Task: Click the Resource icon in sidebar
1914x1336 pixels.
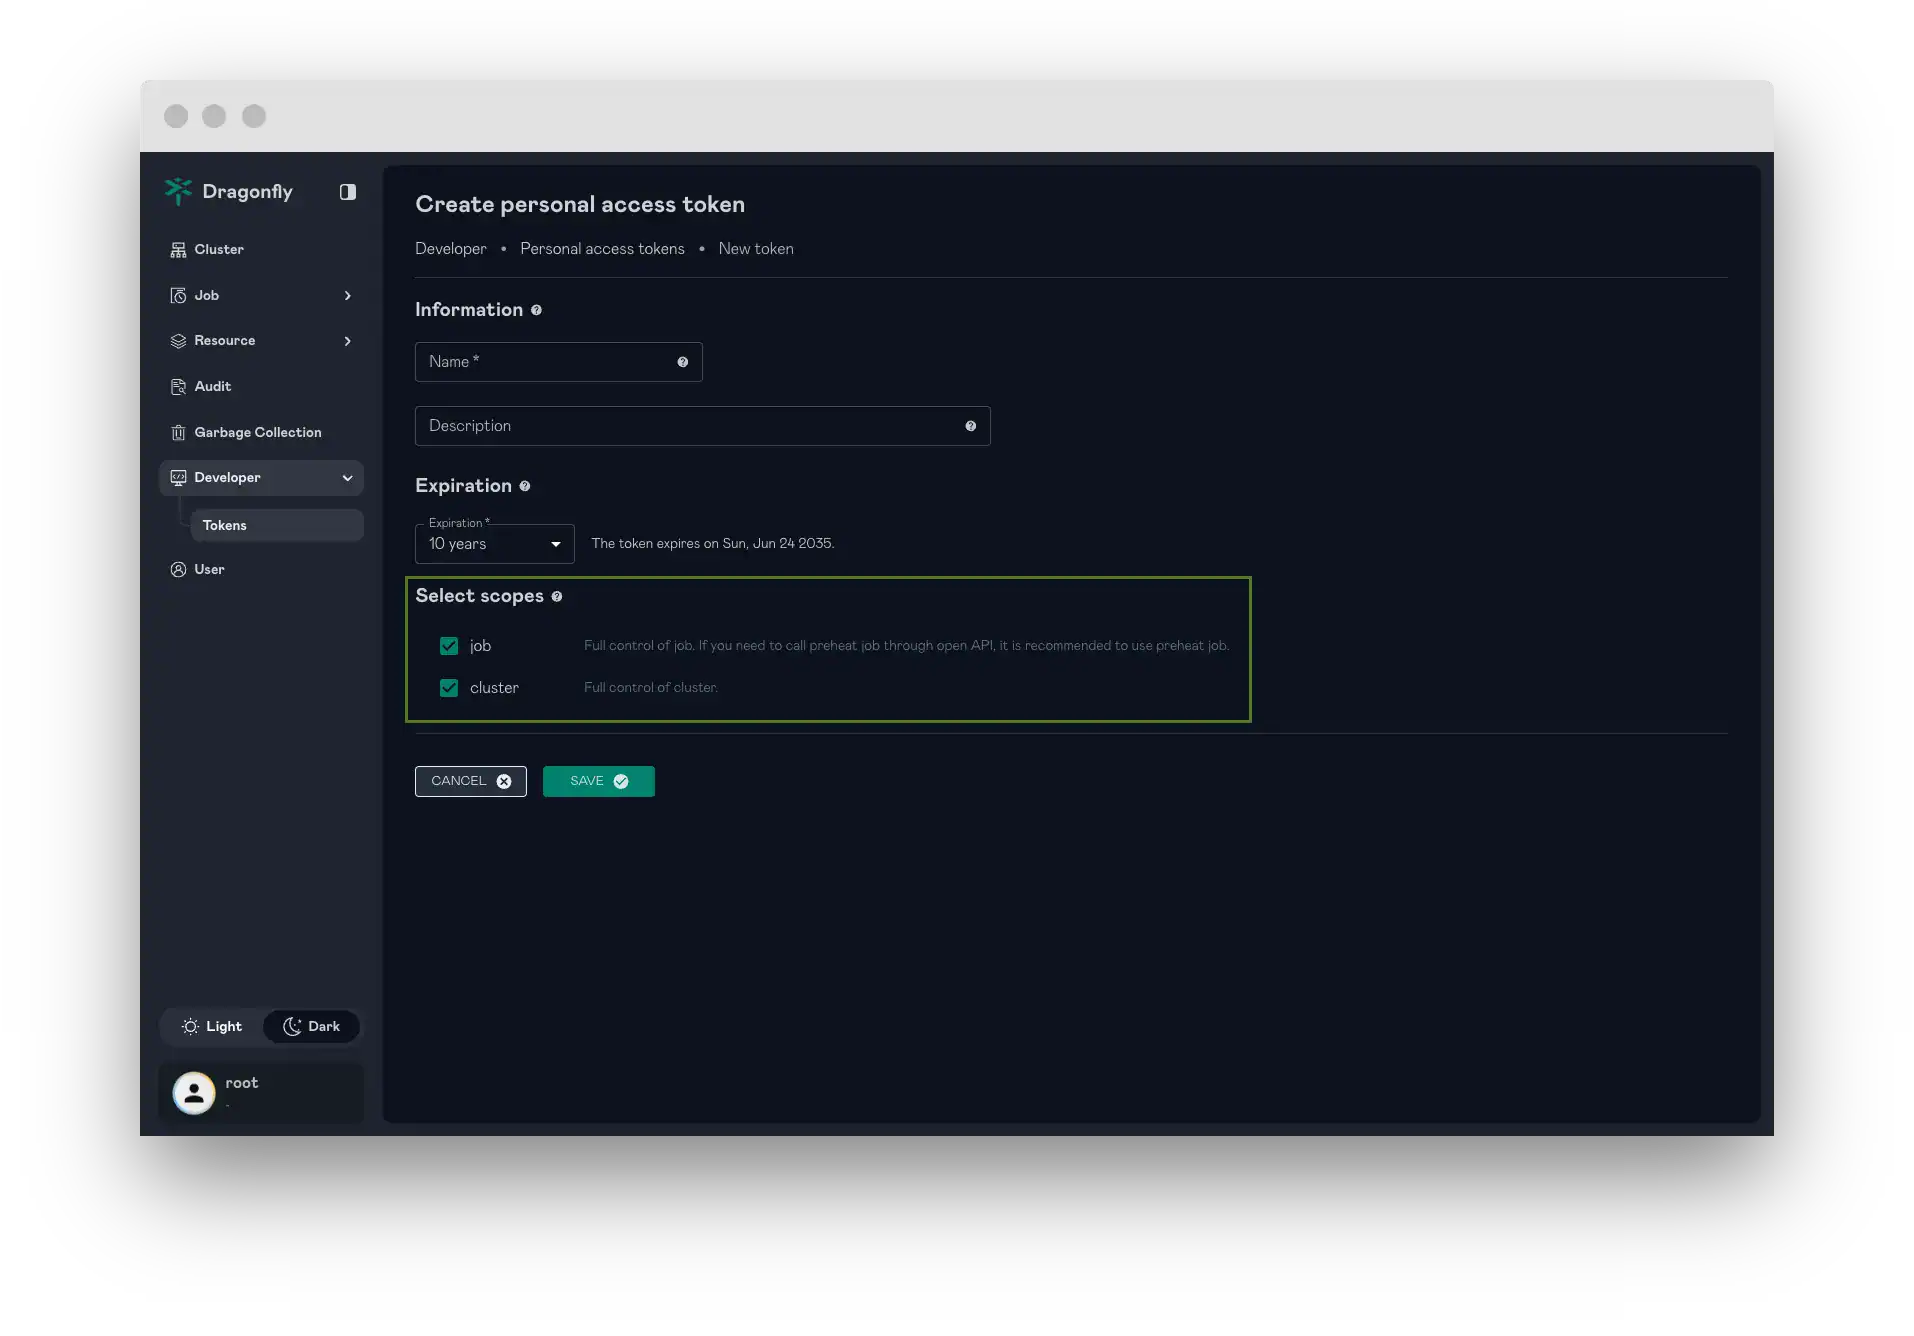Action: [x=178, y=340]
